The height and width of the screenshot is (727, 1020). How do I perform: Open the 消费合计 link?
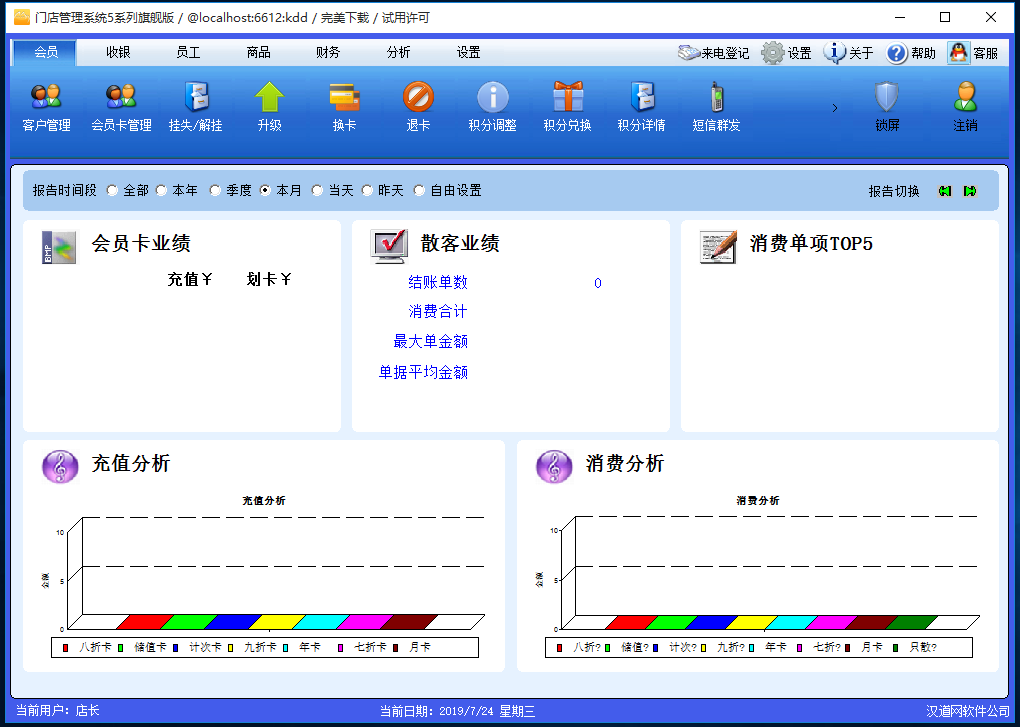[438, 312]
